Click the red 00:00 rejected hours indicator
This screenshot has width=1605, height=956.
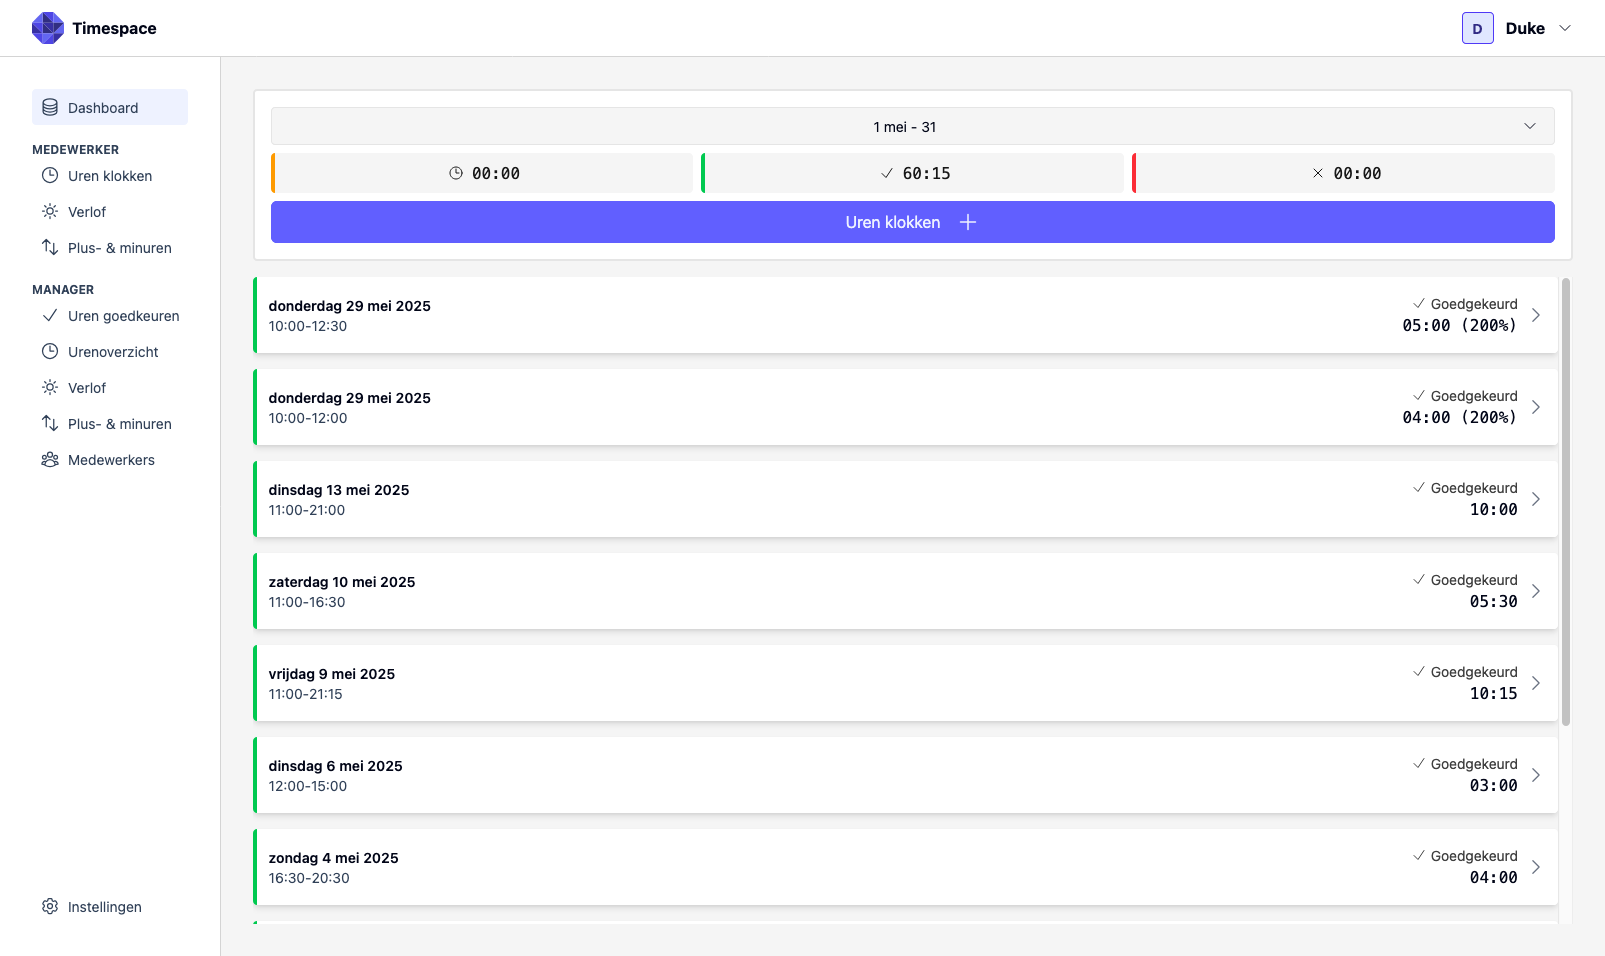click(1347, 172)
